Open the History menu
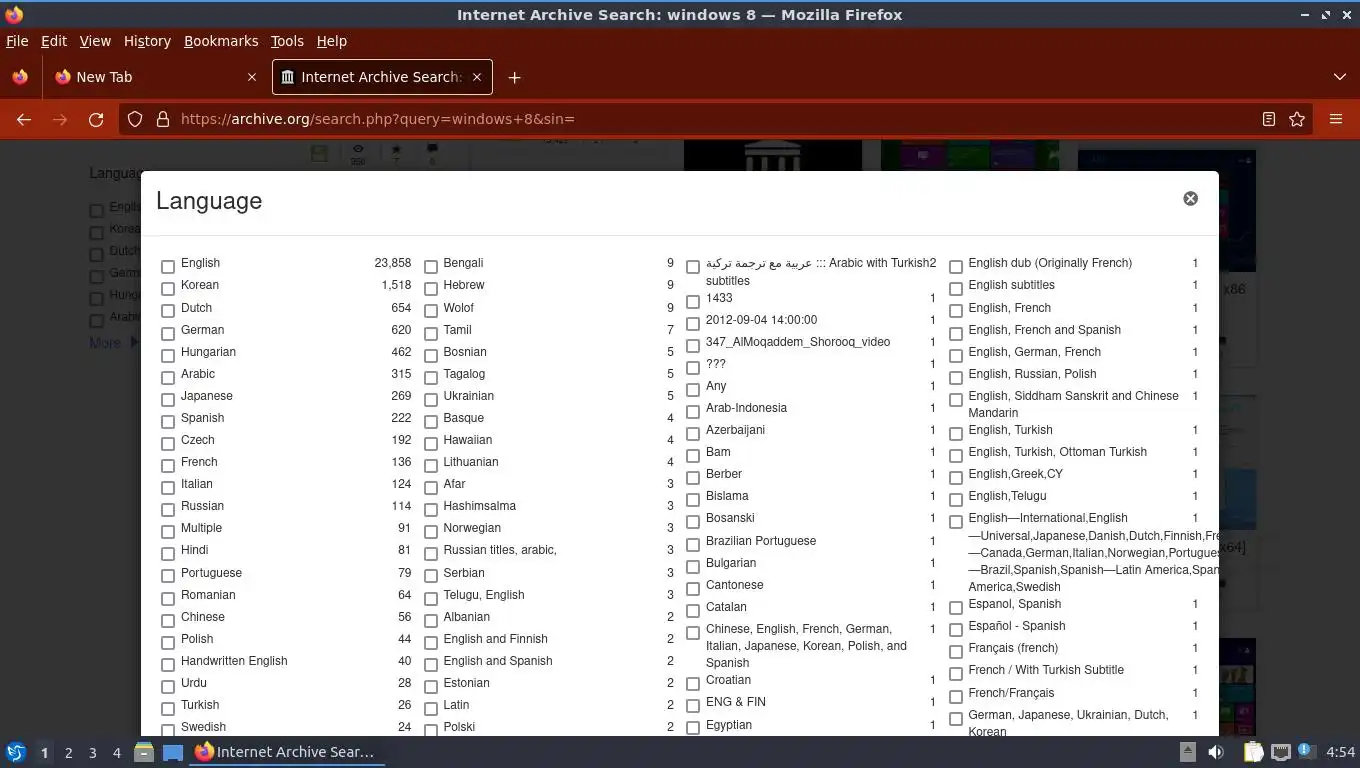This screenshot has width=1360, height=768. tap(147, 41)
